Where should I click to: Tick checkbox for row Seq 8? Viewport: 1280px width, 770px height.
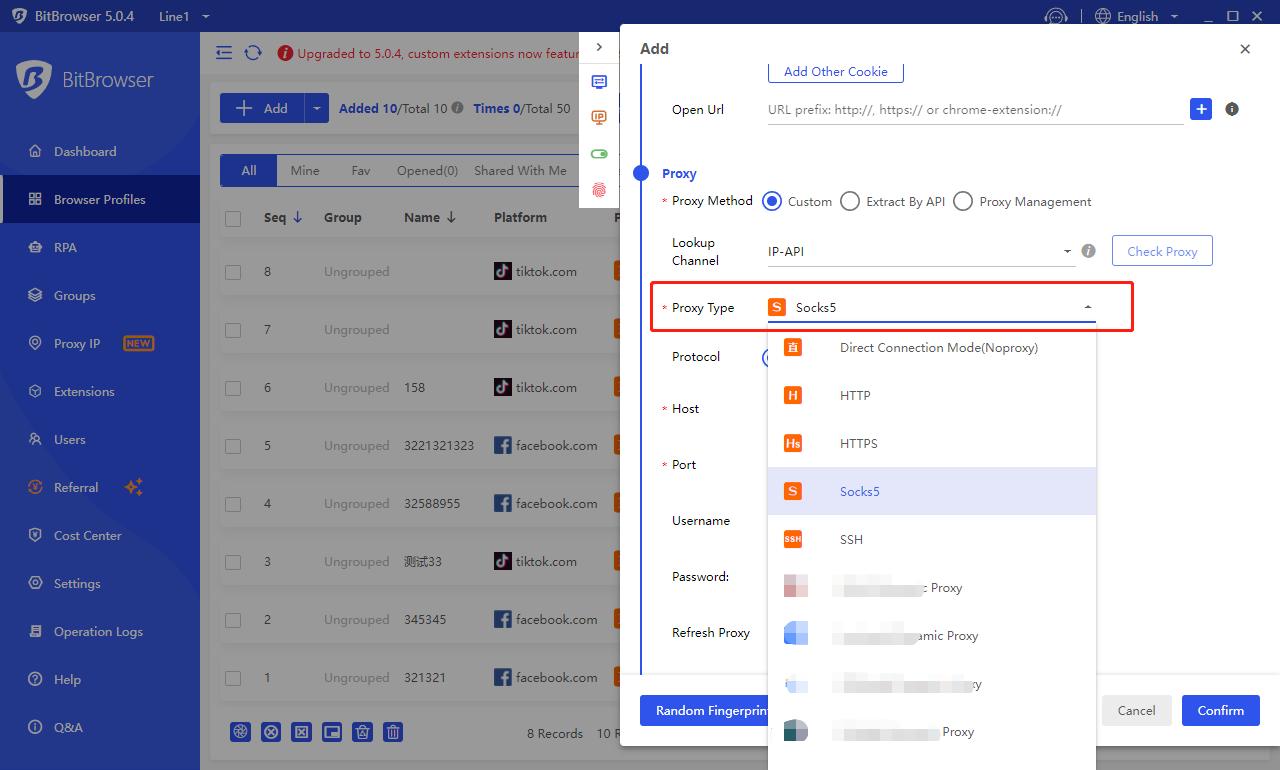[233, 272]
